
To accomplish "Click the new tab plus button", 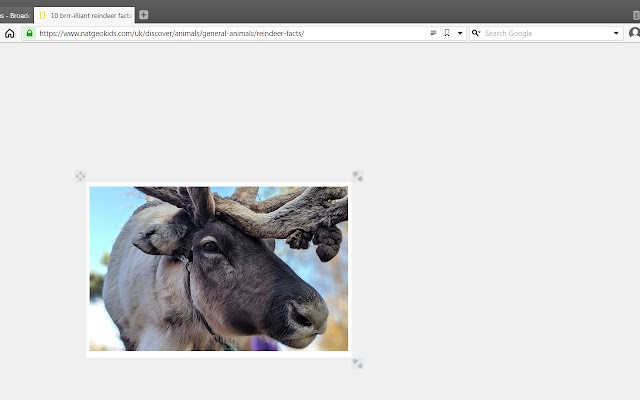I will coord(143,15).
